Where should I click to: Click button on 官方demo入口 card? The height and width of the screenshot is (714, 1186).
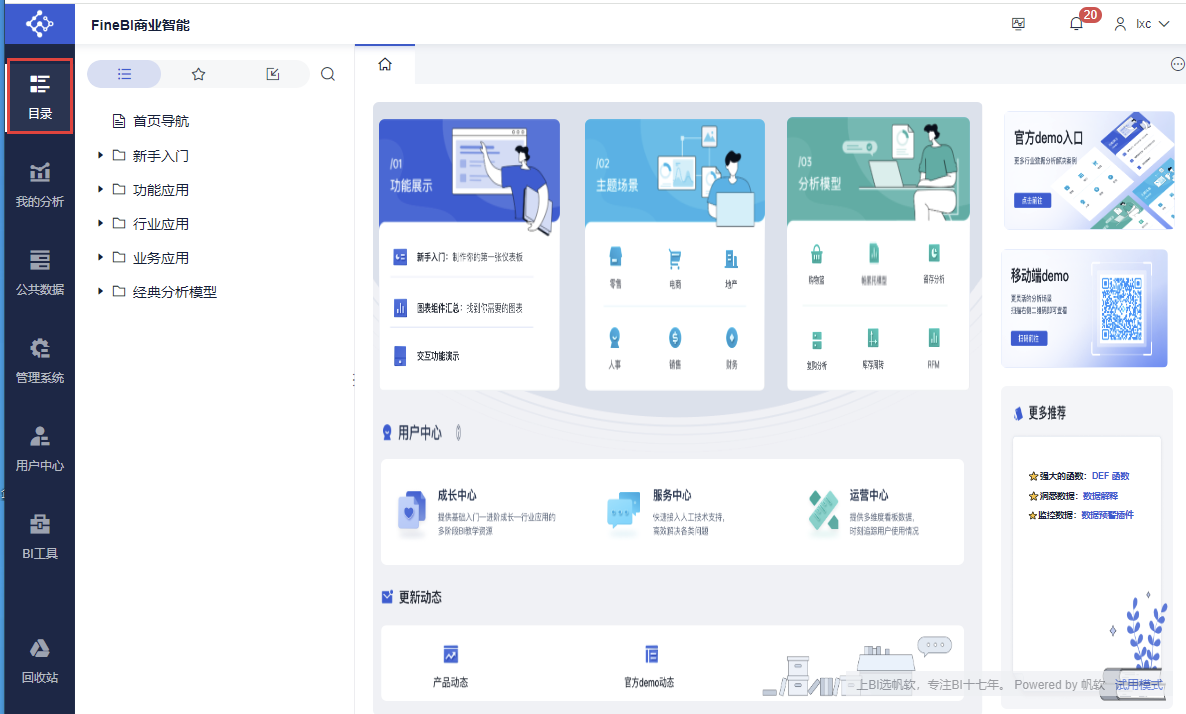(x=1032, y=200)
